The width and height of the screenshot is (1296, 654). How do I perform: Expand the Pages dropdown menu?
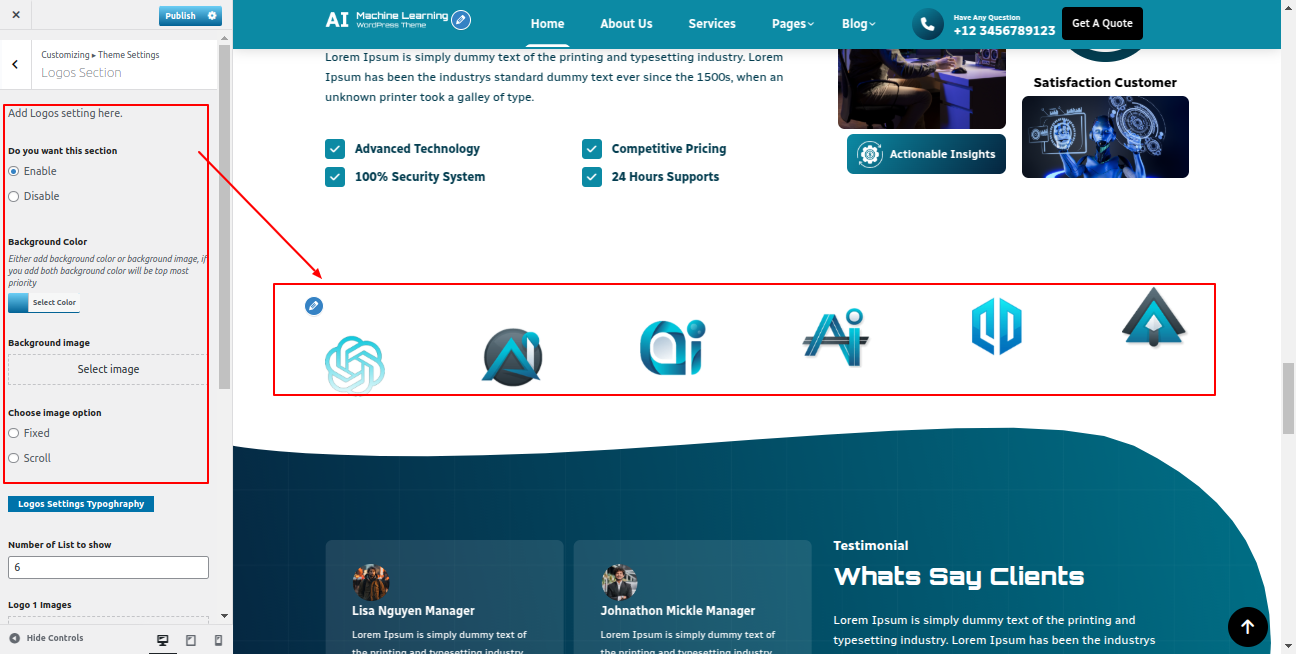tap(793, 24)
